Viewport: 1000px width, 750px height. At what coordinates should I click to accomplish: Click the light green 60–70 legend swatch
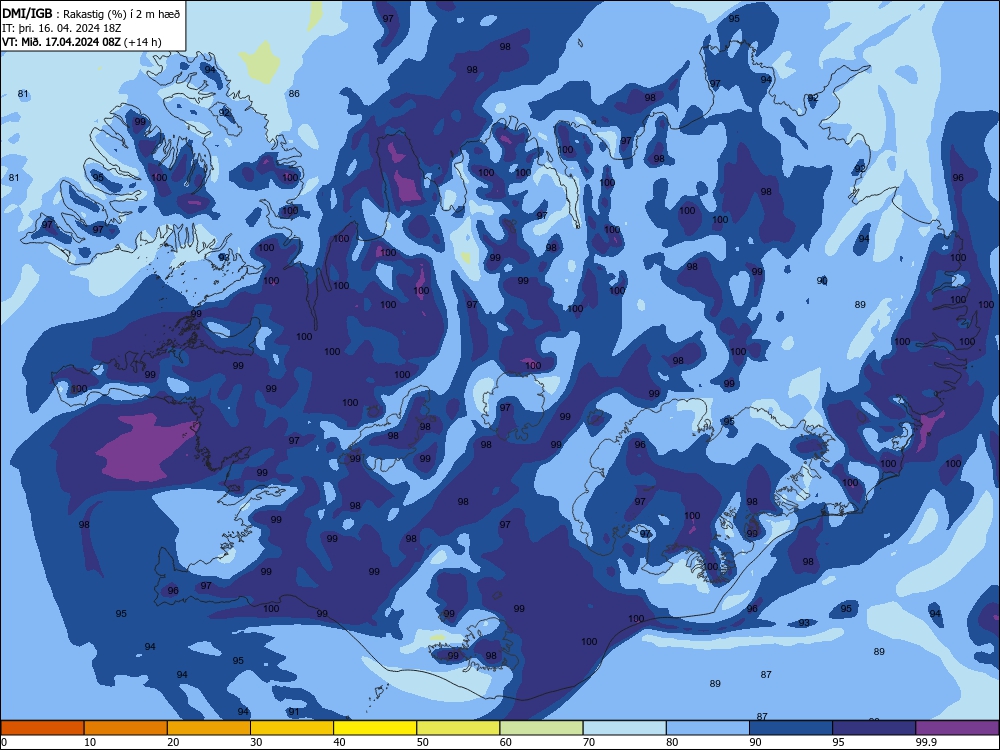click(541, 728)
